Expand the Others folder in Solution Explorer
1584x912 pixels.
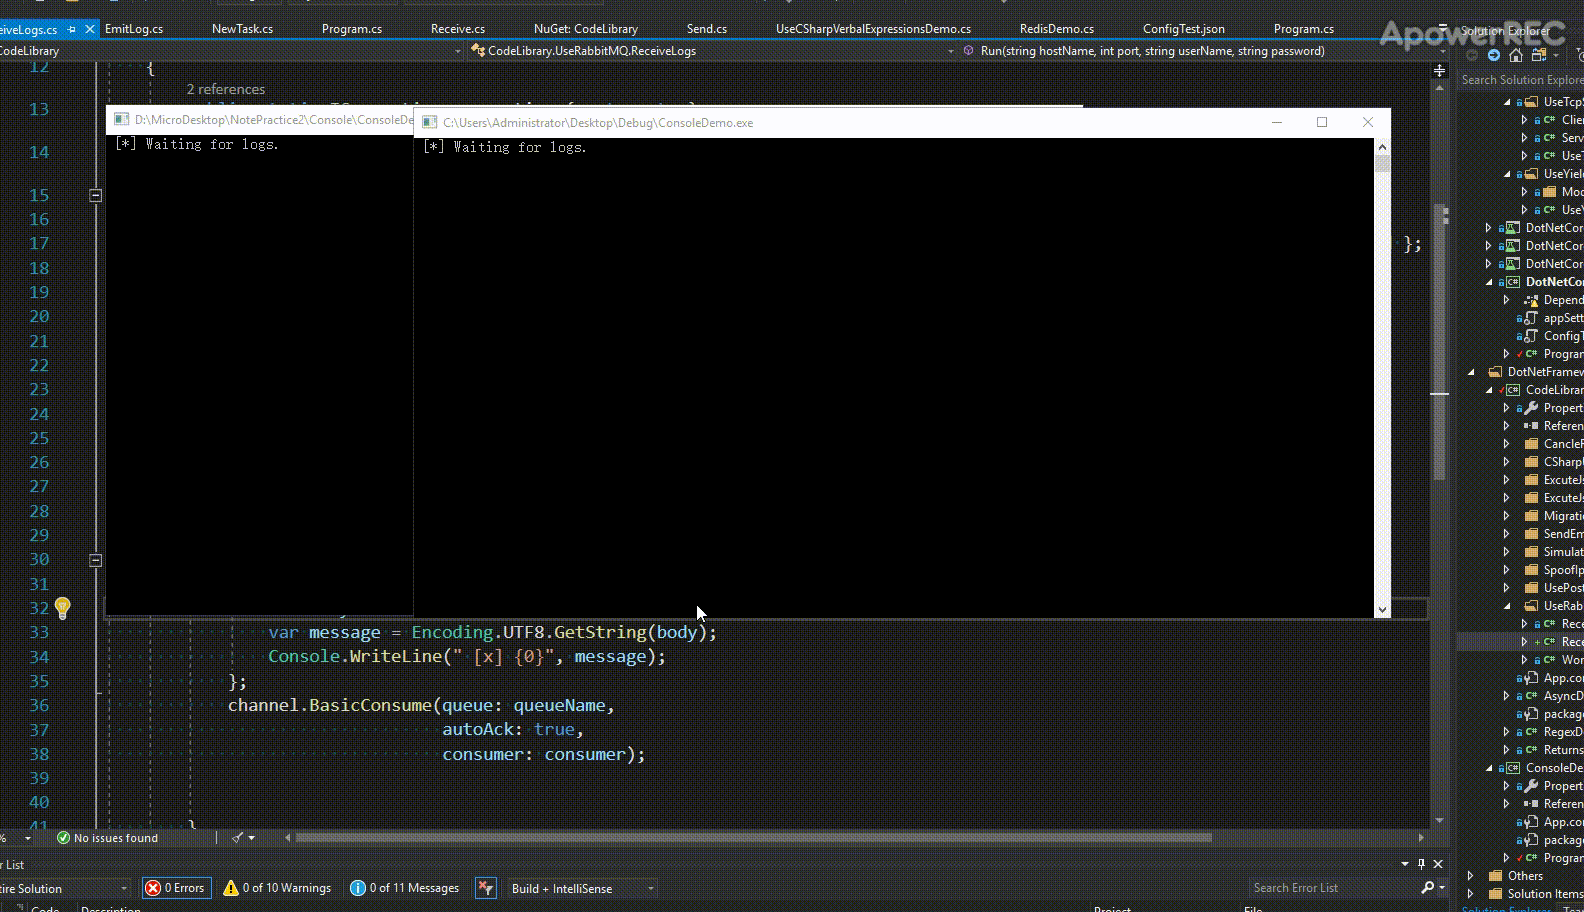click(x=1471, y=876)
